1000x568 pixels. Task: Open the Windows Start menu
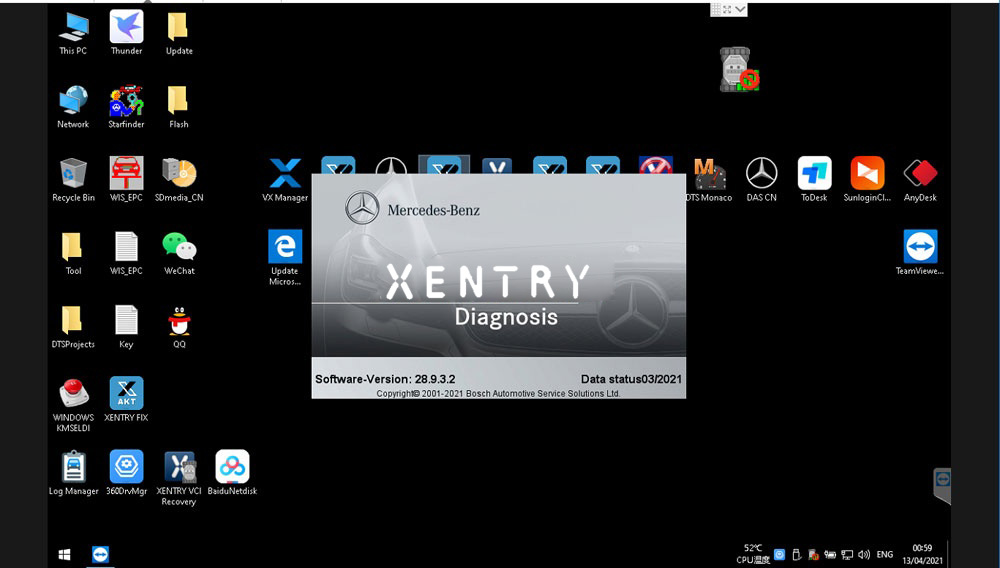pyautogui.click(x=64, y=555)
